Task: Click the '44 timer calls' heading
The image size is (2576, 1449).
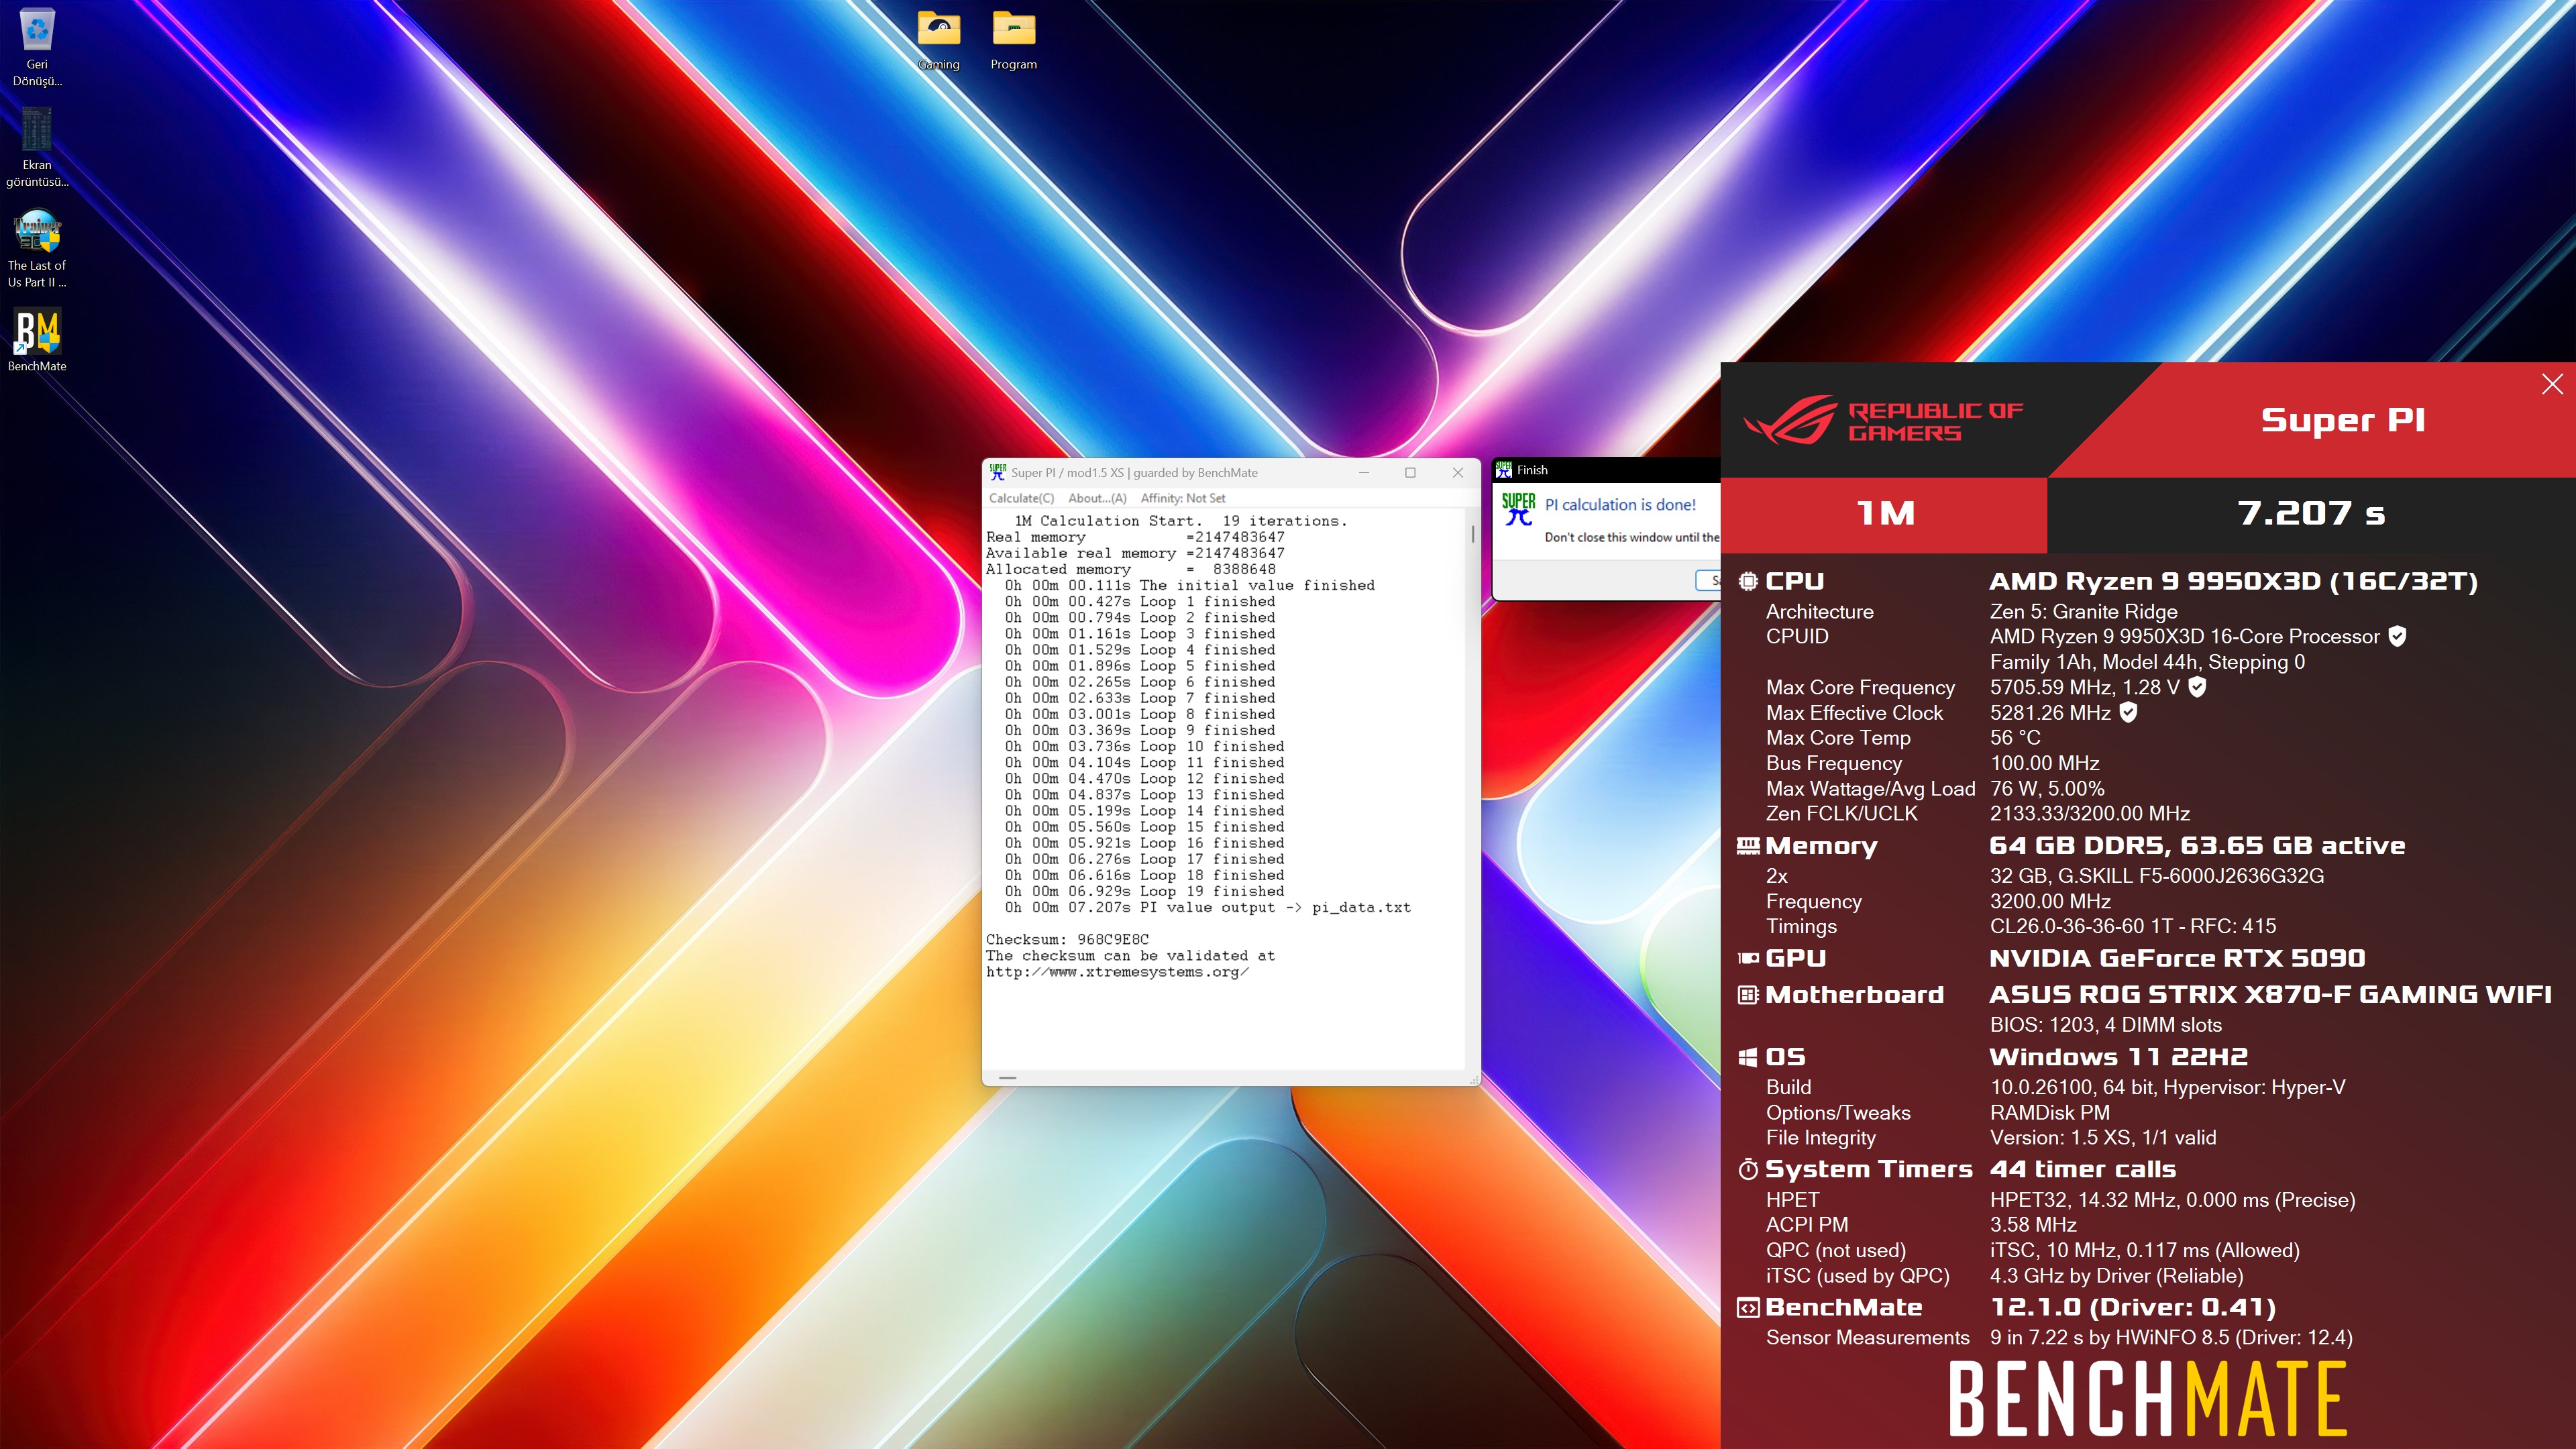Action: click(x=2082, y=1169)
